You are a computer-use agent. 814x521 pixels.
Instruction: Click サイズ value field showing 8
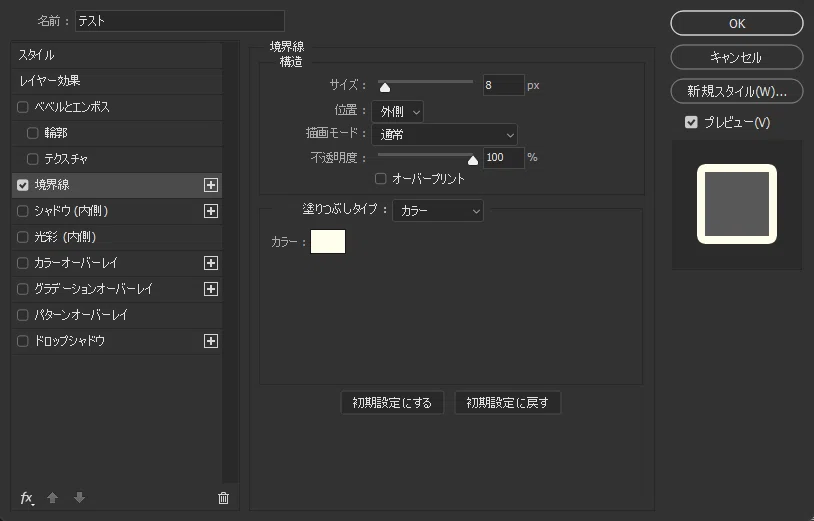pos(503,85)
